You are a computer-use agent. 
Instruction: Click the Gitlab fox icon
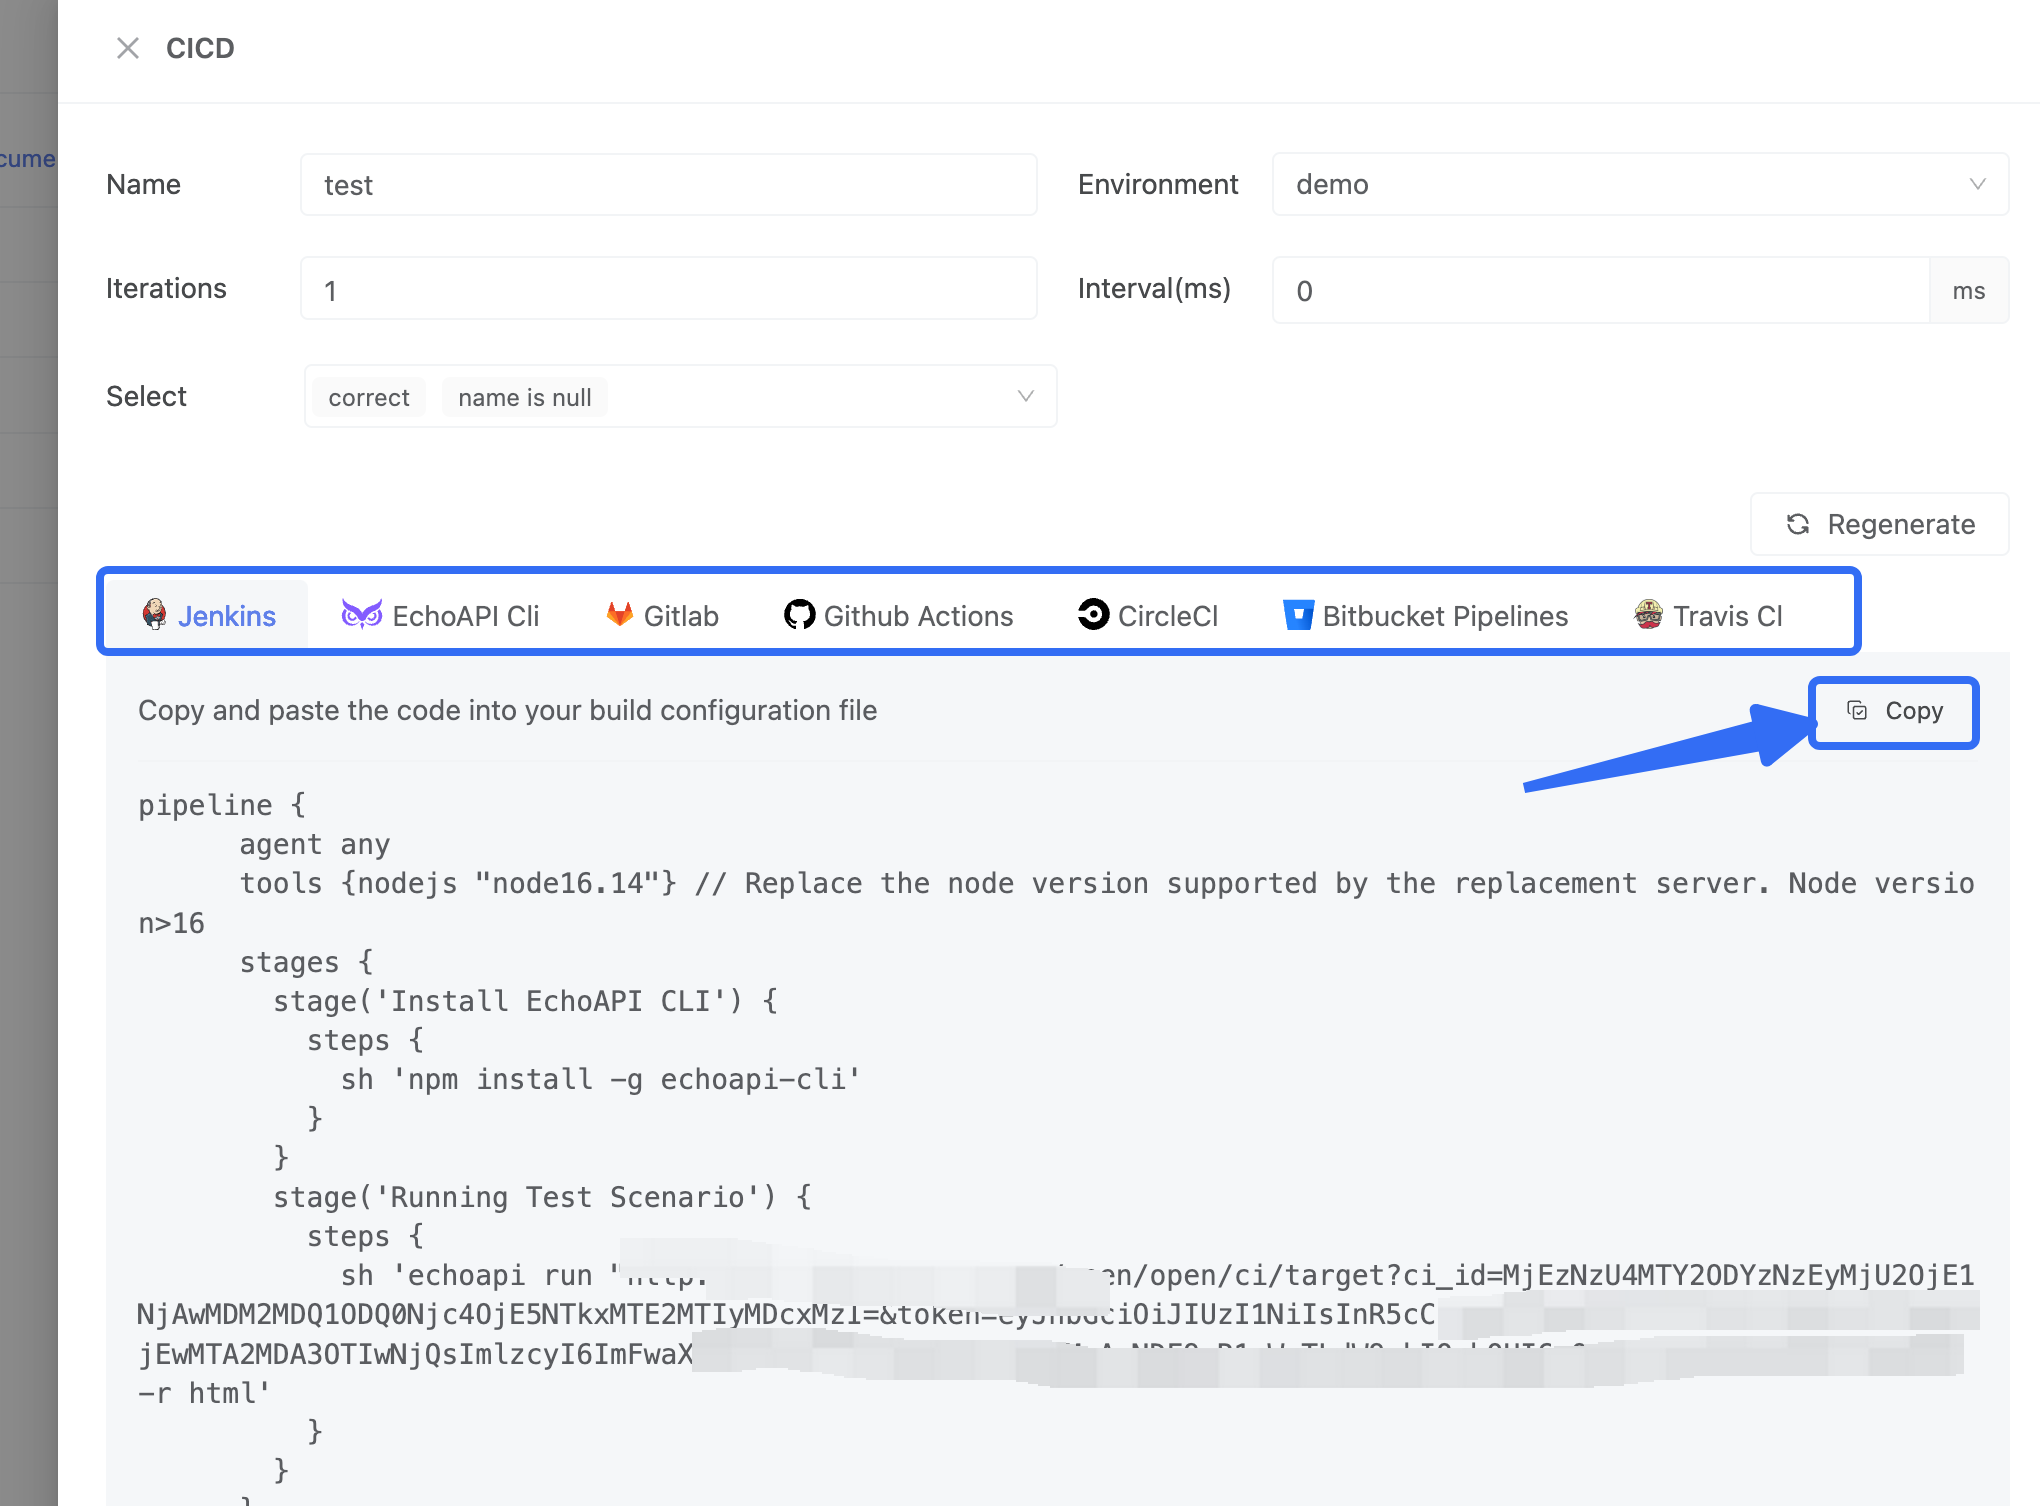tap(620, 614)
